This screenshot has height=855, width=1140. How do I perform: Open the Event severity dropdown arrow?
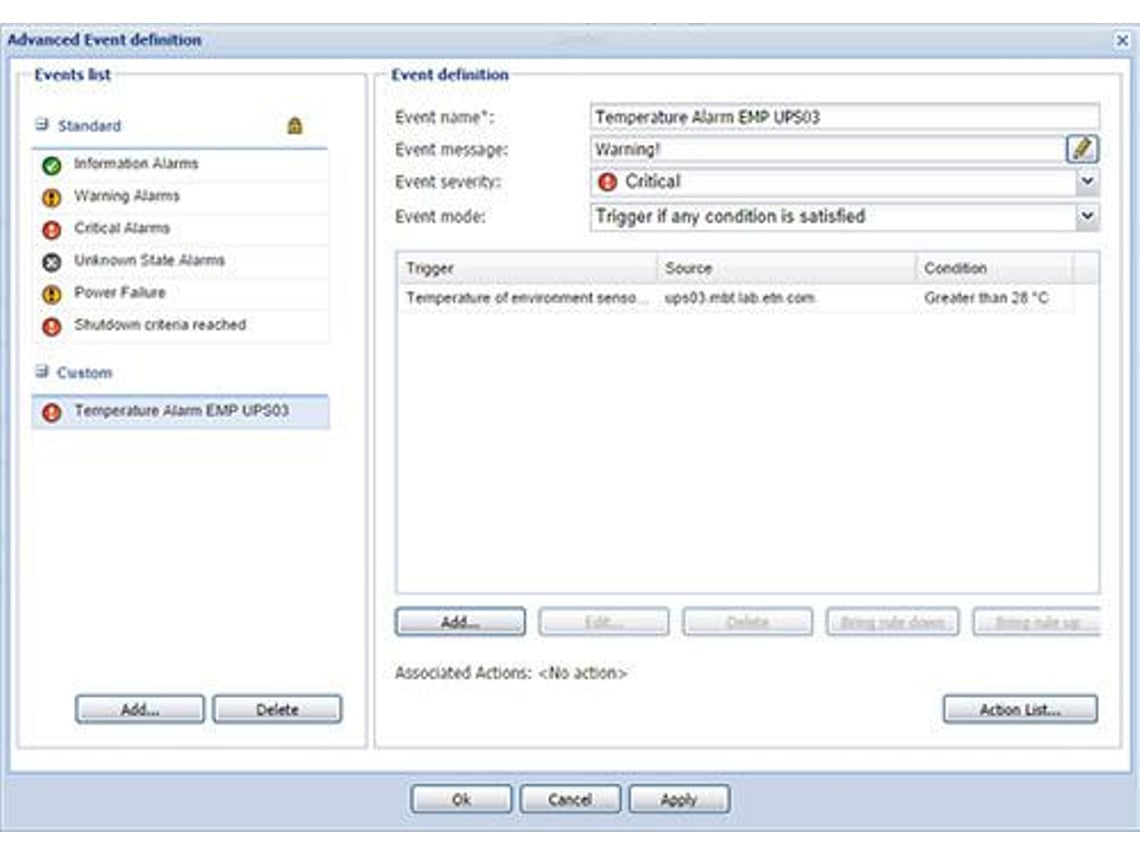point(1087,181)
